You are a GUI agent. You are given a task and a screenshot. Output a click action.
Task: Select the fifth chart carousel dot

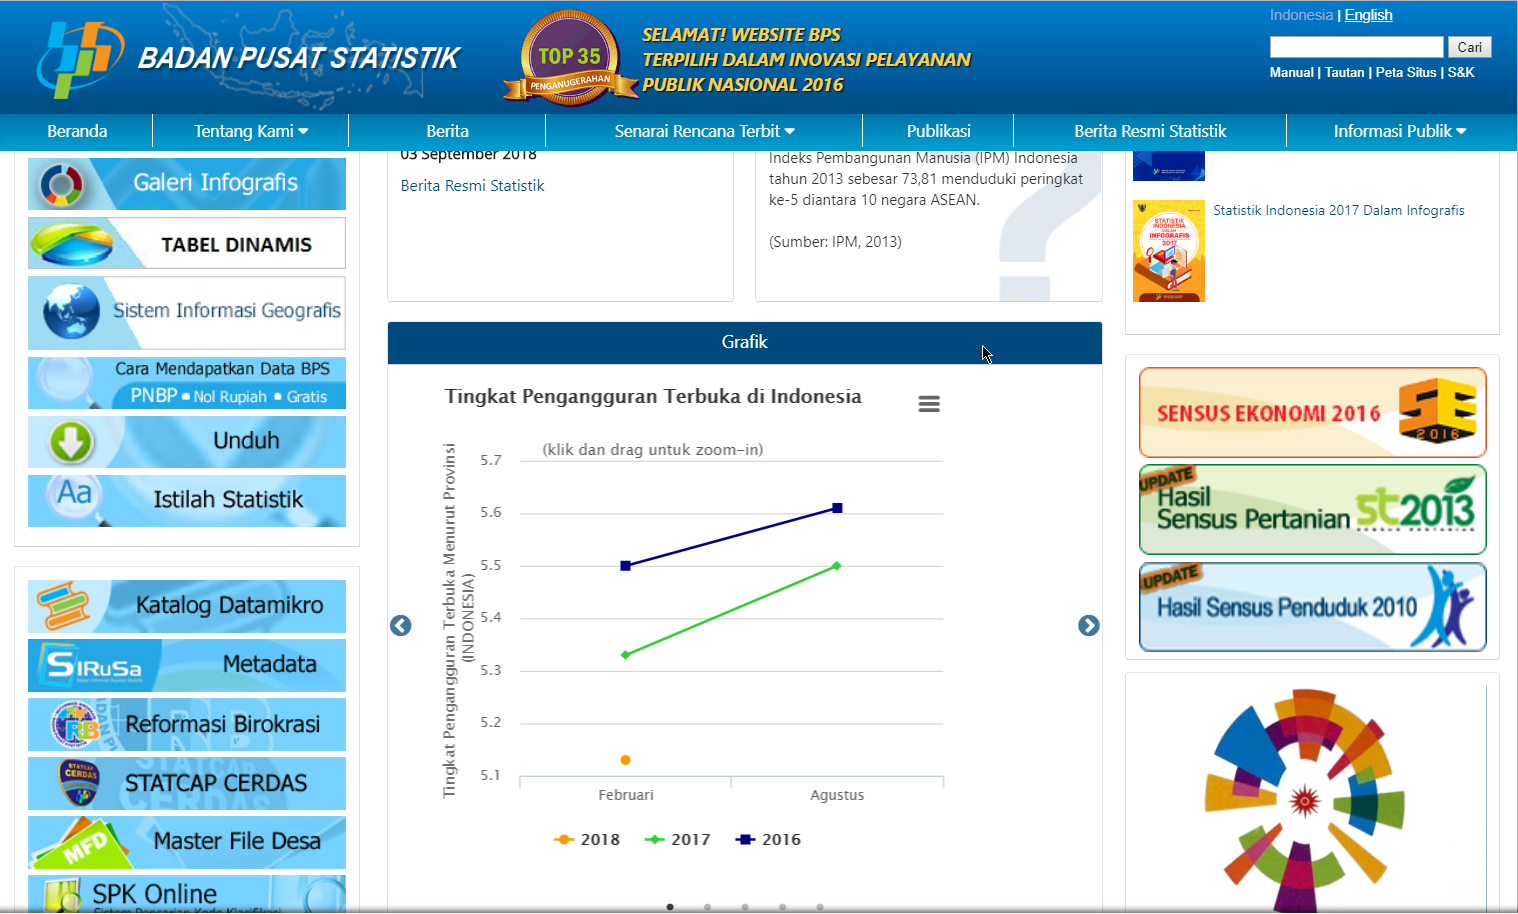(x=820, y=907)
